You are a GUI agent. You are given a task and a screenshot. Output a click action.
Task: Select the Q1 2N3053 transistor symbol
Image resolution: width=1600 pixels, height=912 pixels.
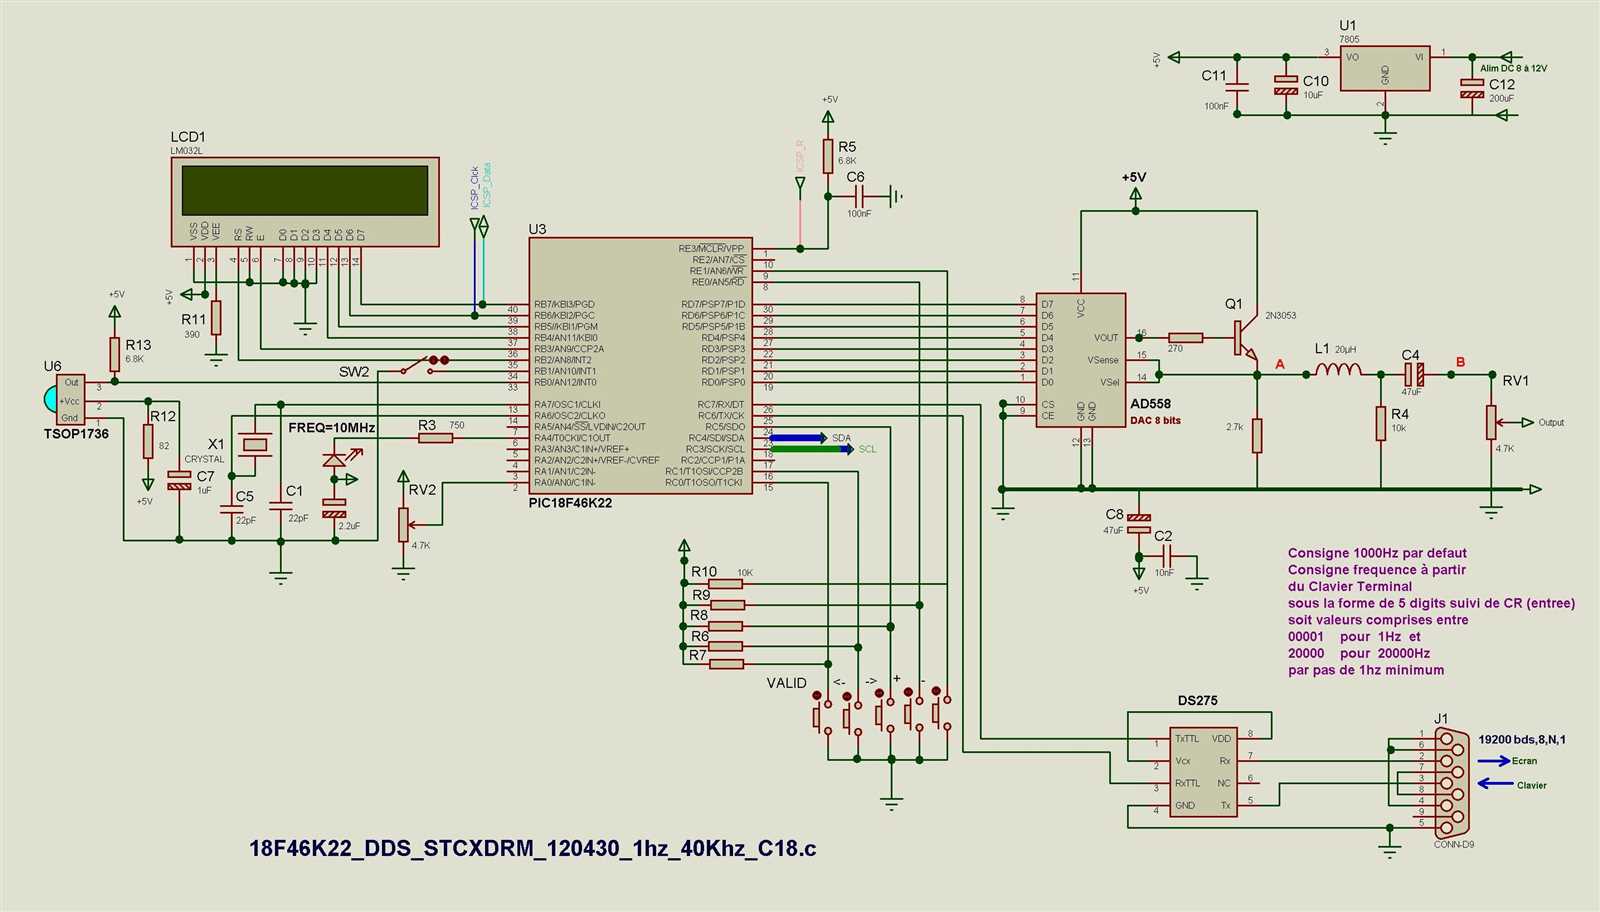(1245, 340)
